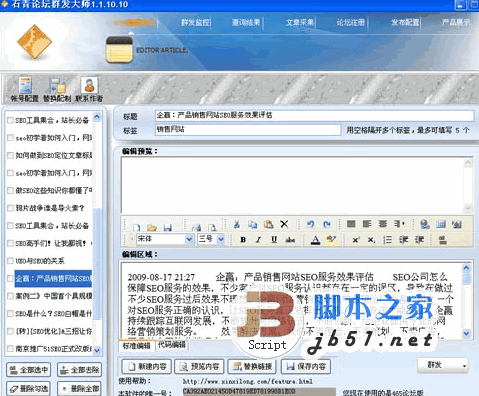Open the 文章采集 tab
This screenshot has width=479, height=396.
point(300,23)
